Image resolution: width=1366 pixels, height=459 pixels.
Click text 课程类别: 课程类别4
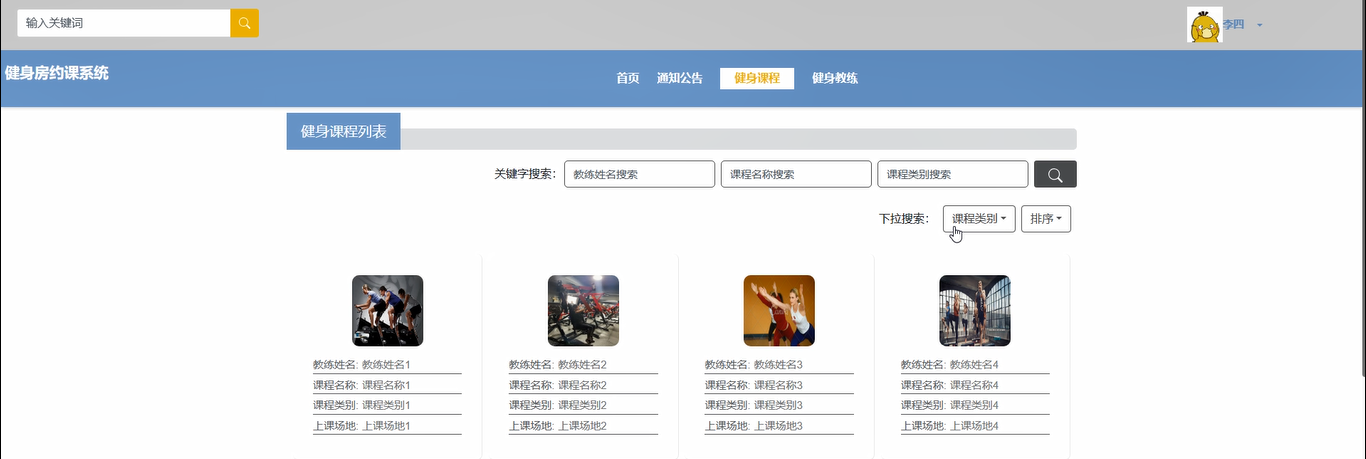coord(950,405)
